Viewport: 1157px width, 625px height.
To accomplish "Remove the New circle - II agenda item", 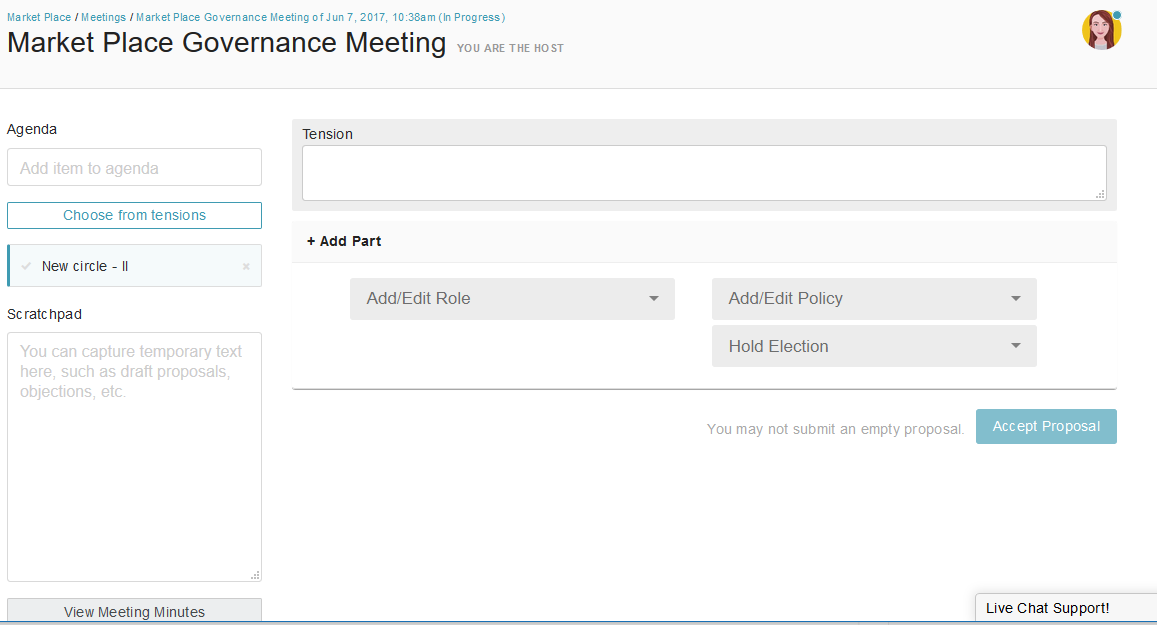I will [x=246, y=267].
